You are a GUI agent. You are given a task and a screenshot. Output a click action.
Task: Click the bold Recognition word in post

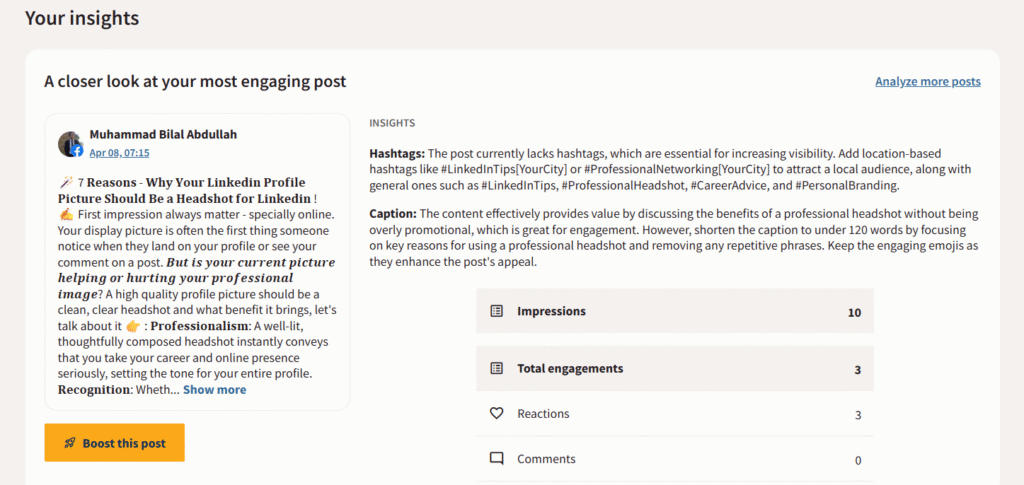(x=94, y=390)
